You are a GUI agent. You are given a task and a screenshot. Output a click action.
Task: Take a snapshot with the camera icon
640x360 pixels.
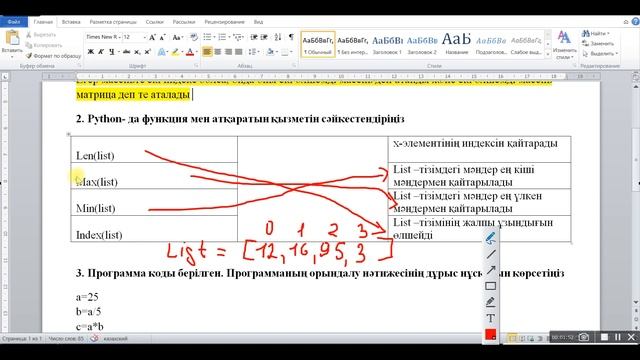click(x=584, y=337)
